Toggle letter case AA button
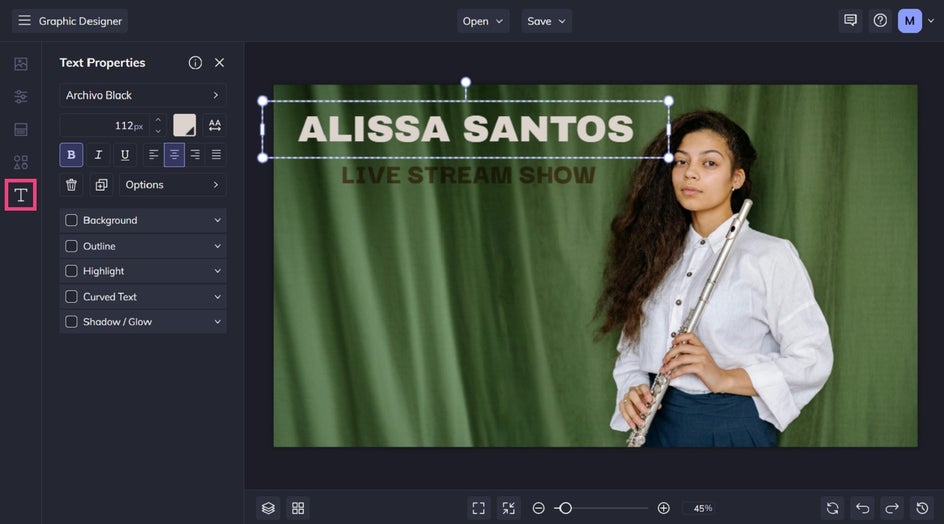Image resolution: width=944 pixels, height=524 pixels. (x=215, y=125)
